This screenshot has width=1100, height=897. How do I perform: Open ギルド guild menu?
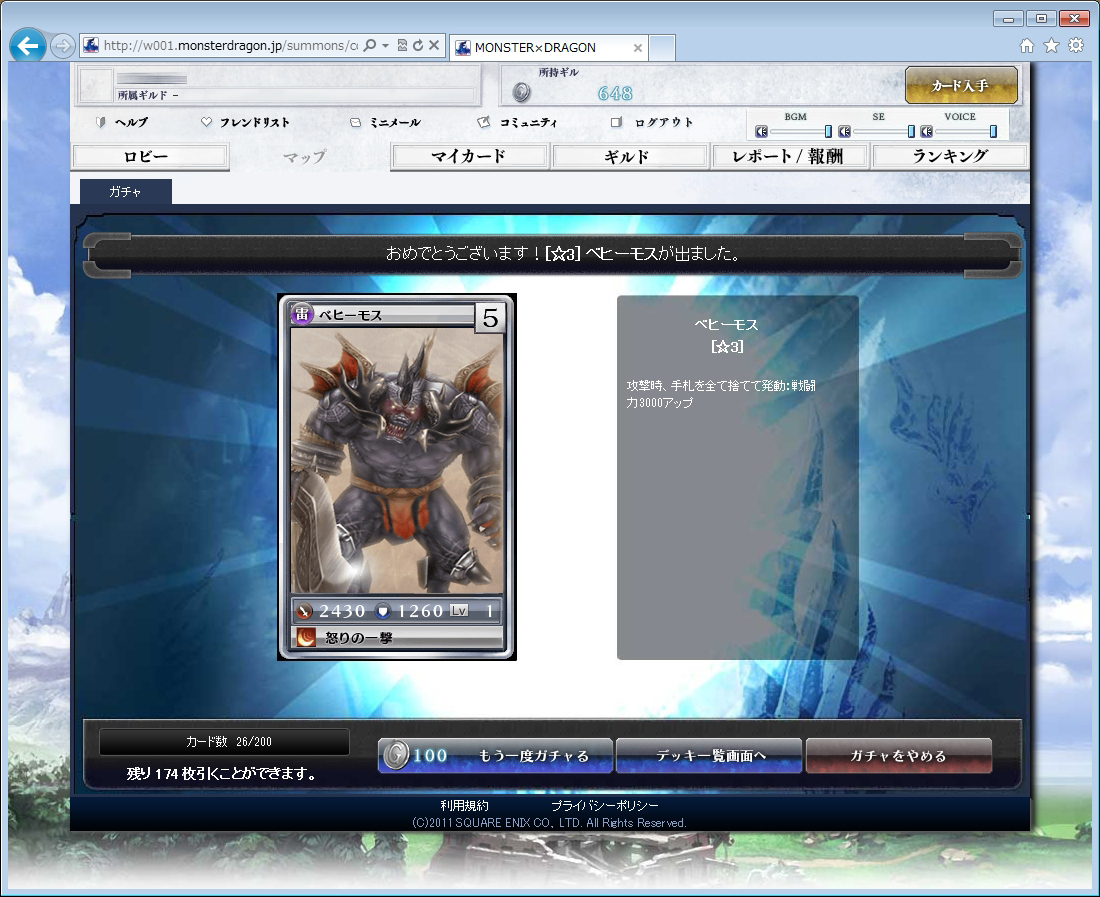pos(629,156)
